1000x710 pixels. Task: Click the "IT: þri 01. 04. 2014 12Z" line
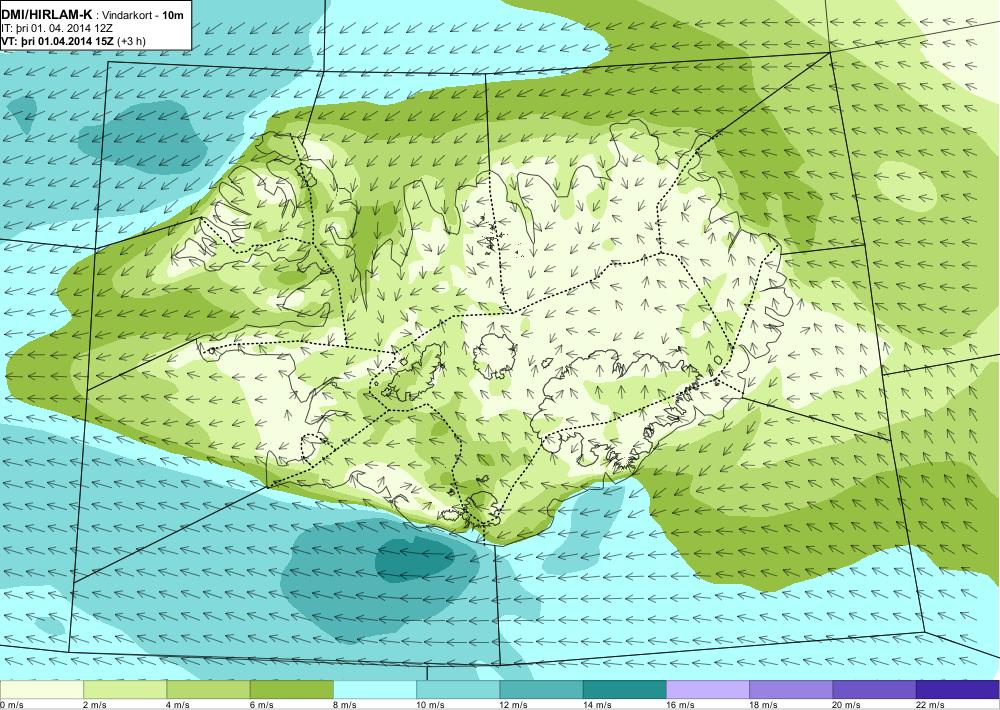57,28
